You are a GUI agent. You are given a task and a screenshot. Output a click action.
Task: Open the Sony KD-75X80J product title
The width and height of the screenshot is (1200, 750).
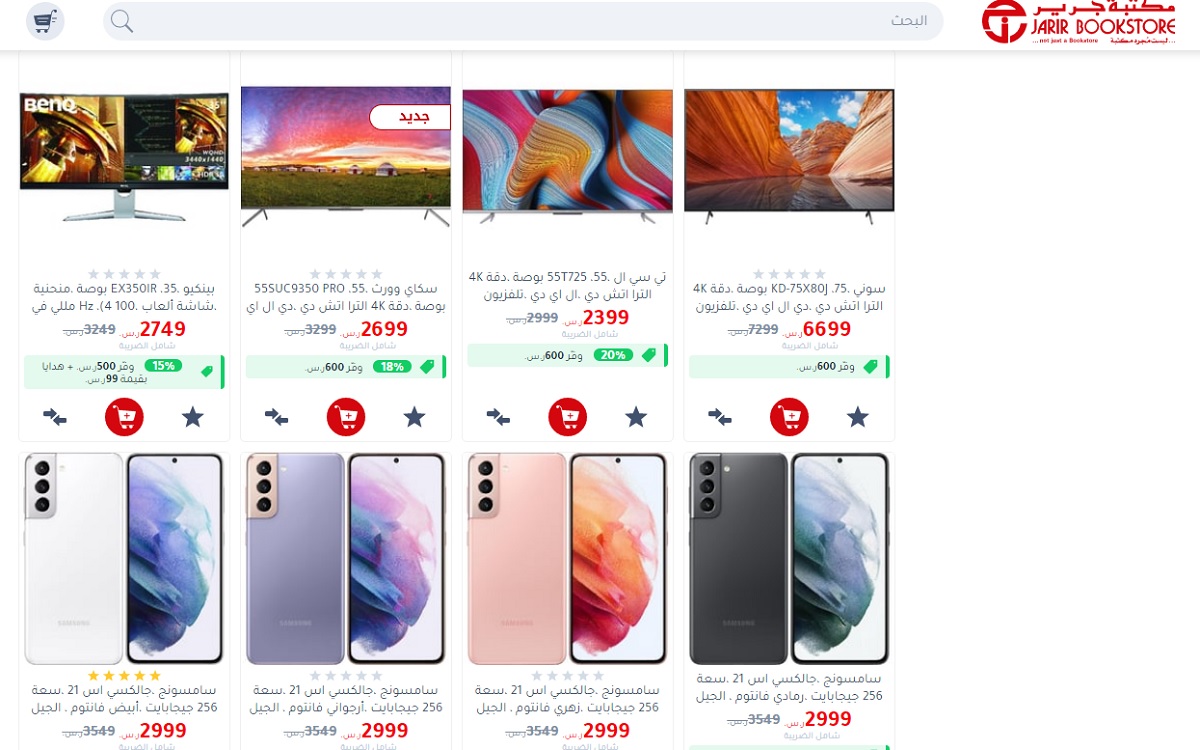pos(789,297)
